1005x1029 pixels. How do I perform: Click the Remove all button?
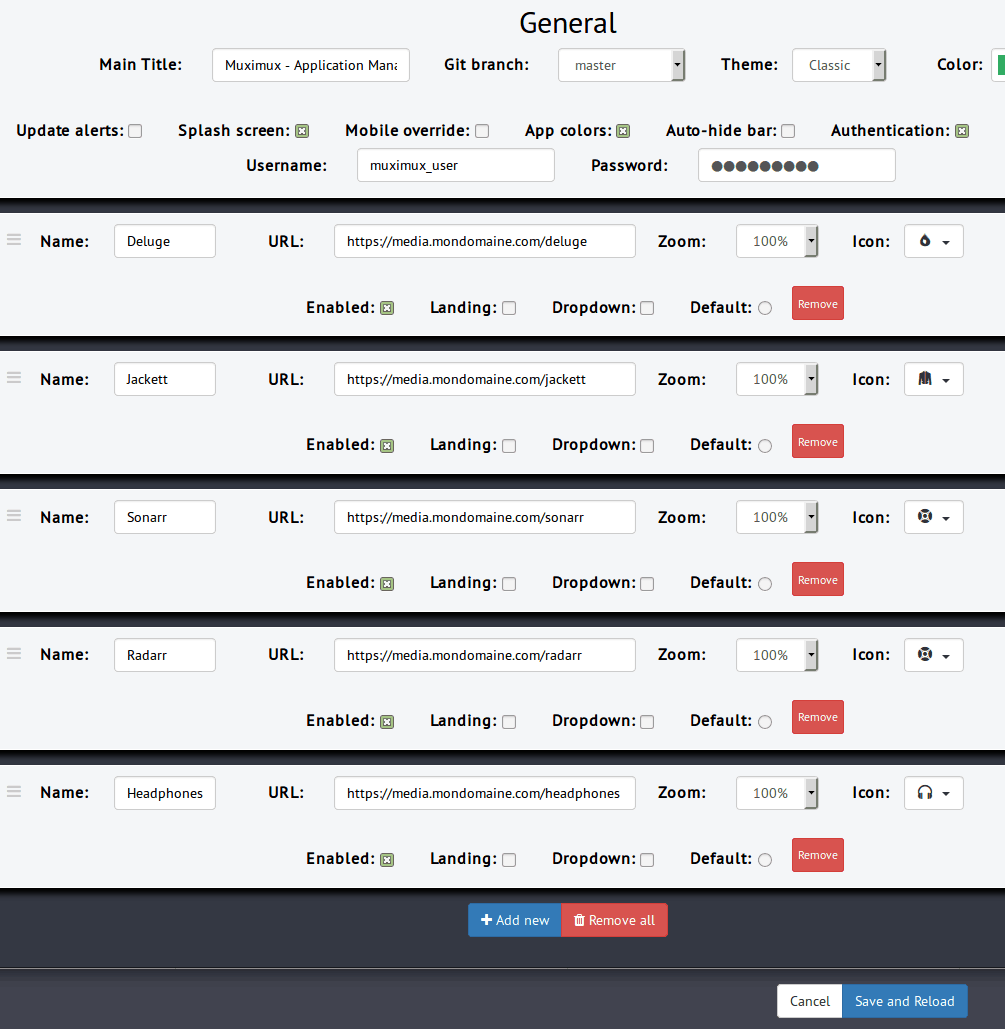[x=614, y=920]
